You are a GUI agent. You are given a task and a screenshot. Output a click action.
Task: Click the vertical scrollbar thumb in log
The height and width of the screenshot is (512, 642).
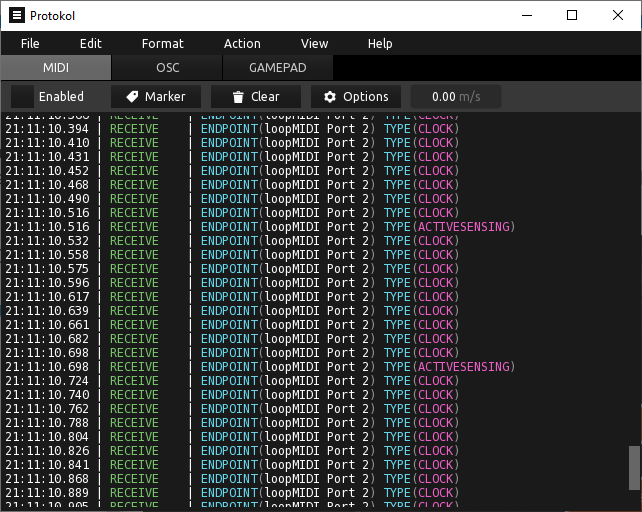pos(635,468)
